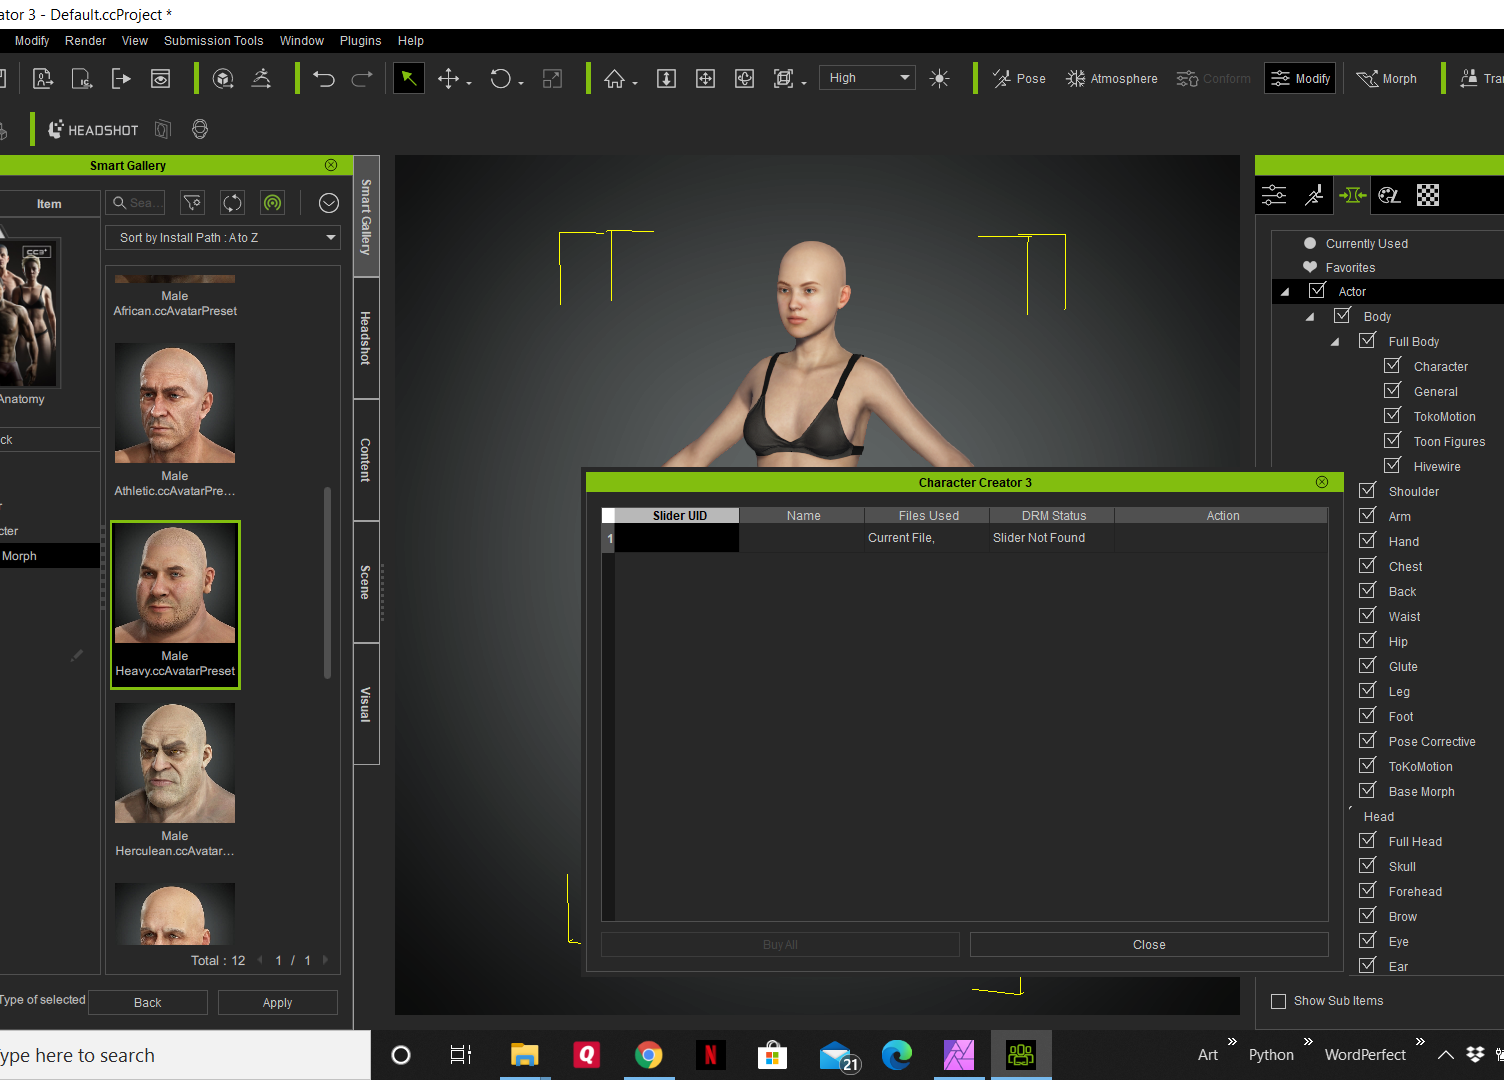Enable the Show Sub Items checkbox
The image size is (1504, 1080).
tap(1278, 1001)
